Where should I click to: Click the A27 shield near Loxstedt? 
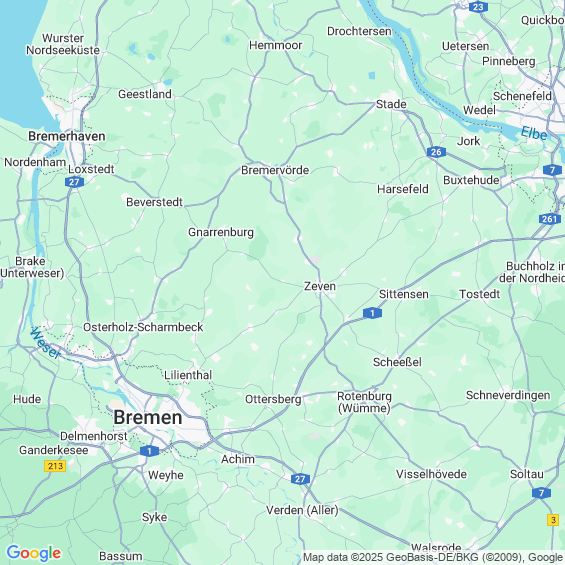pos(75,182)
